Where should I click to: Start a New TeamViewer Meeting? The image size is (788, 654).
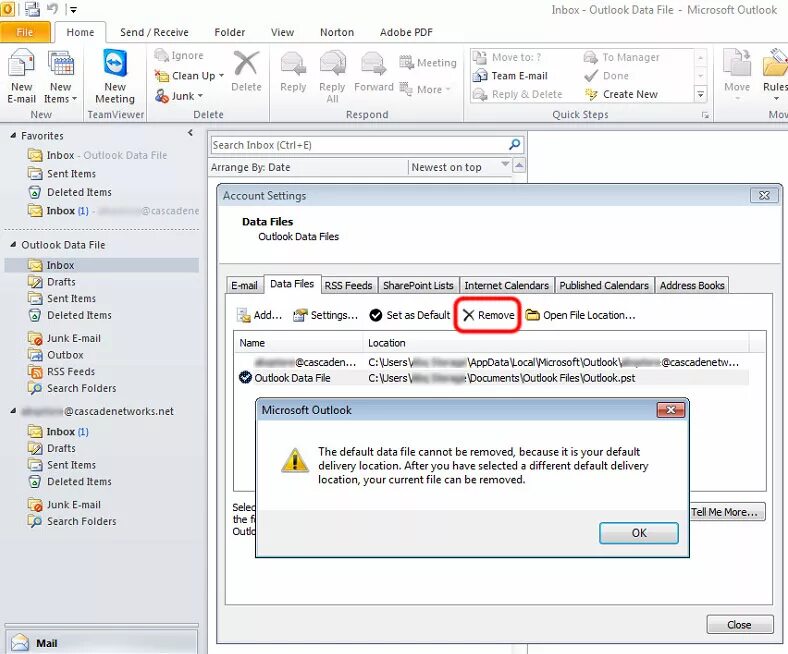coord(115,77)
